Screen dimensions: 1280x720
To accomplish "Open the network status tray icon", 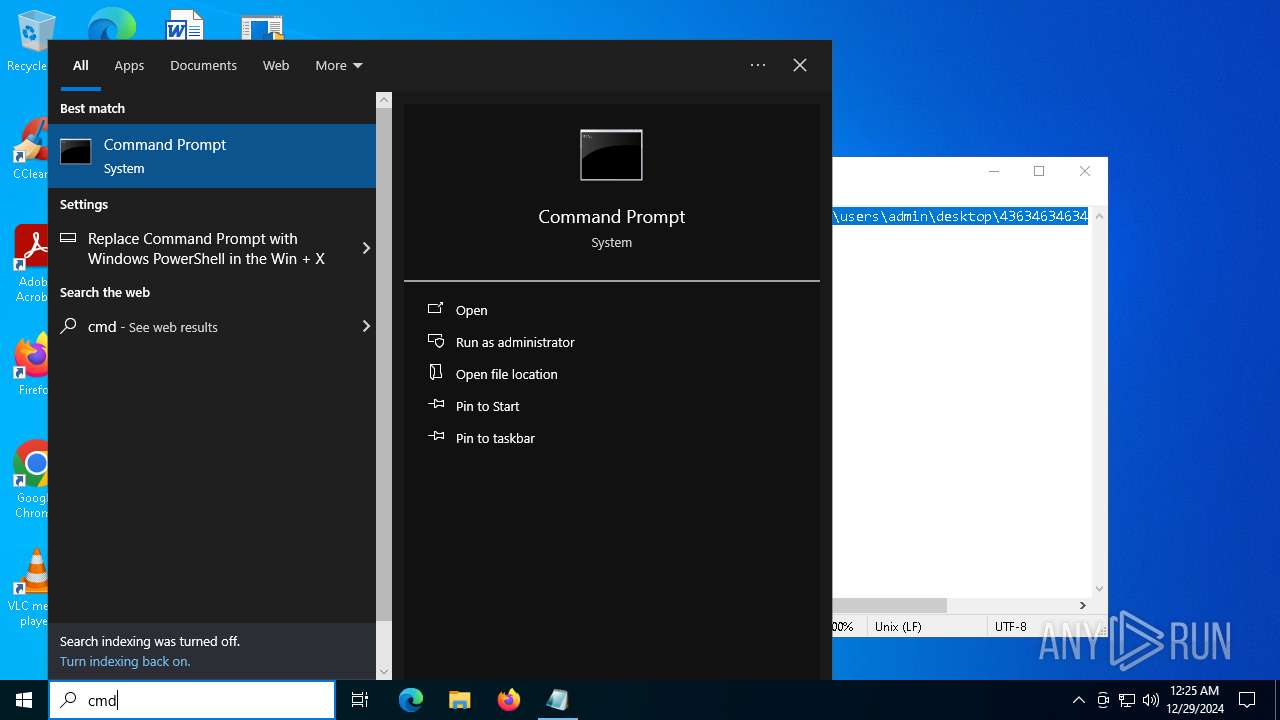I will (1127, 700).
